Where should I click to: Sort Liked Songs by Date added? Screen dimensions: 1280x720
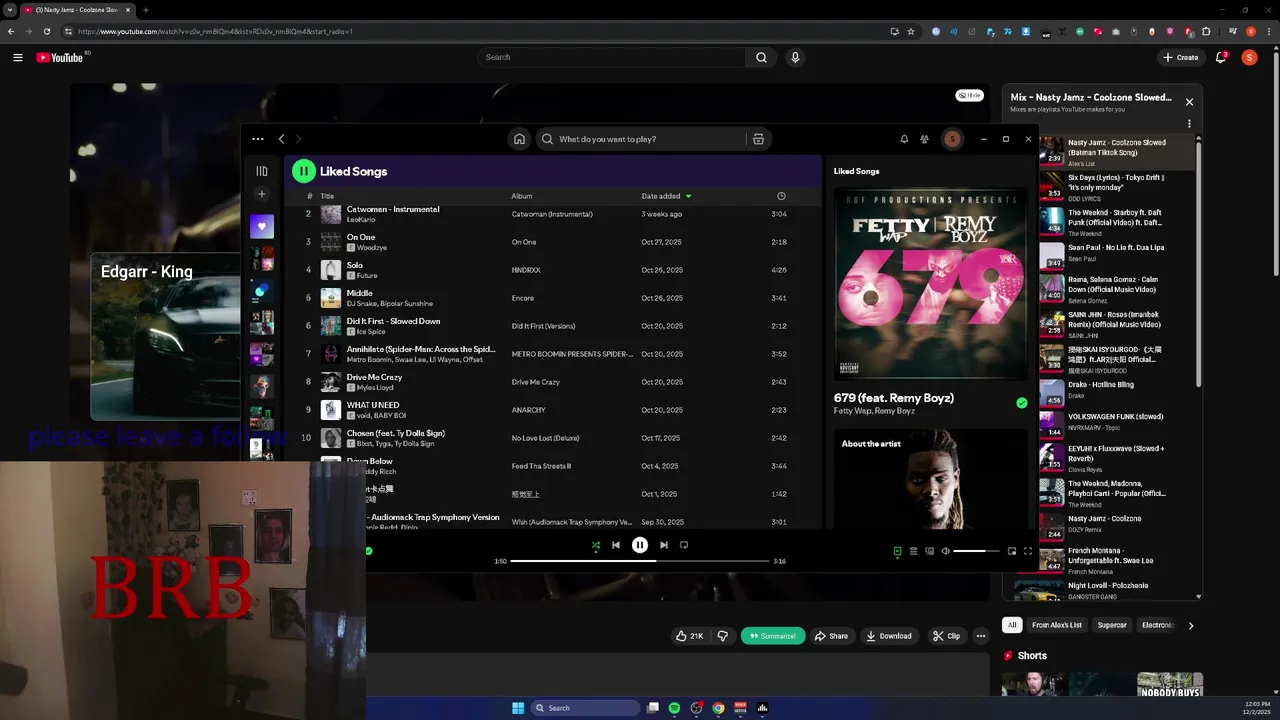pos(666,196)
